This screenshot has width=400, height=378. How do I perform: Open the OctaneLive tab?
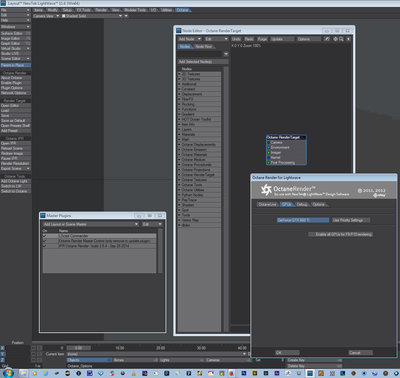click(x=267, y=204)
